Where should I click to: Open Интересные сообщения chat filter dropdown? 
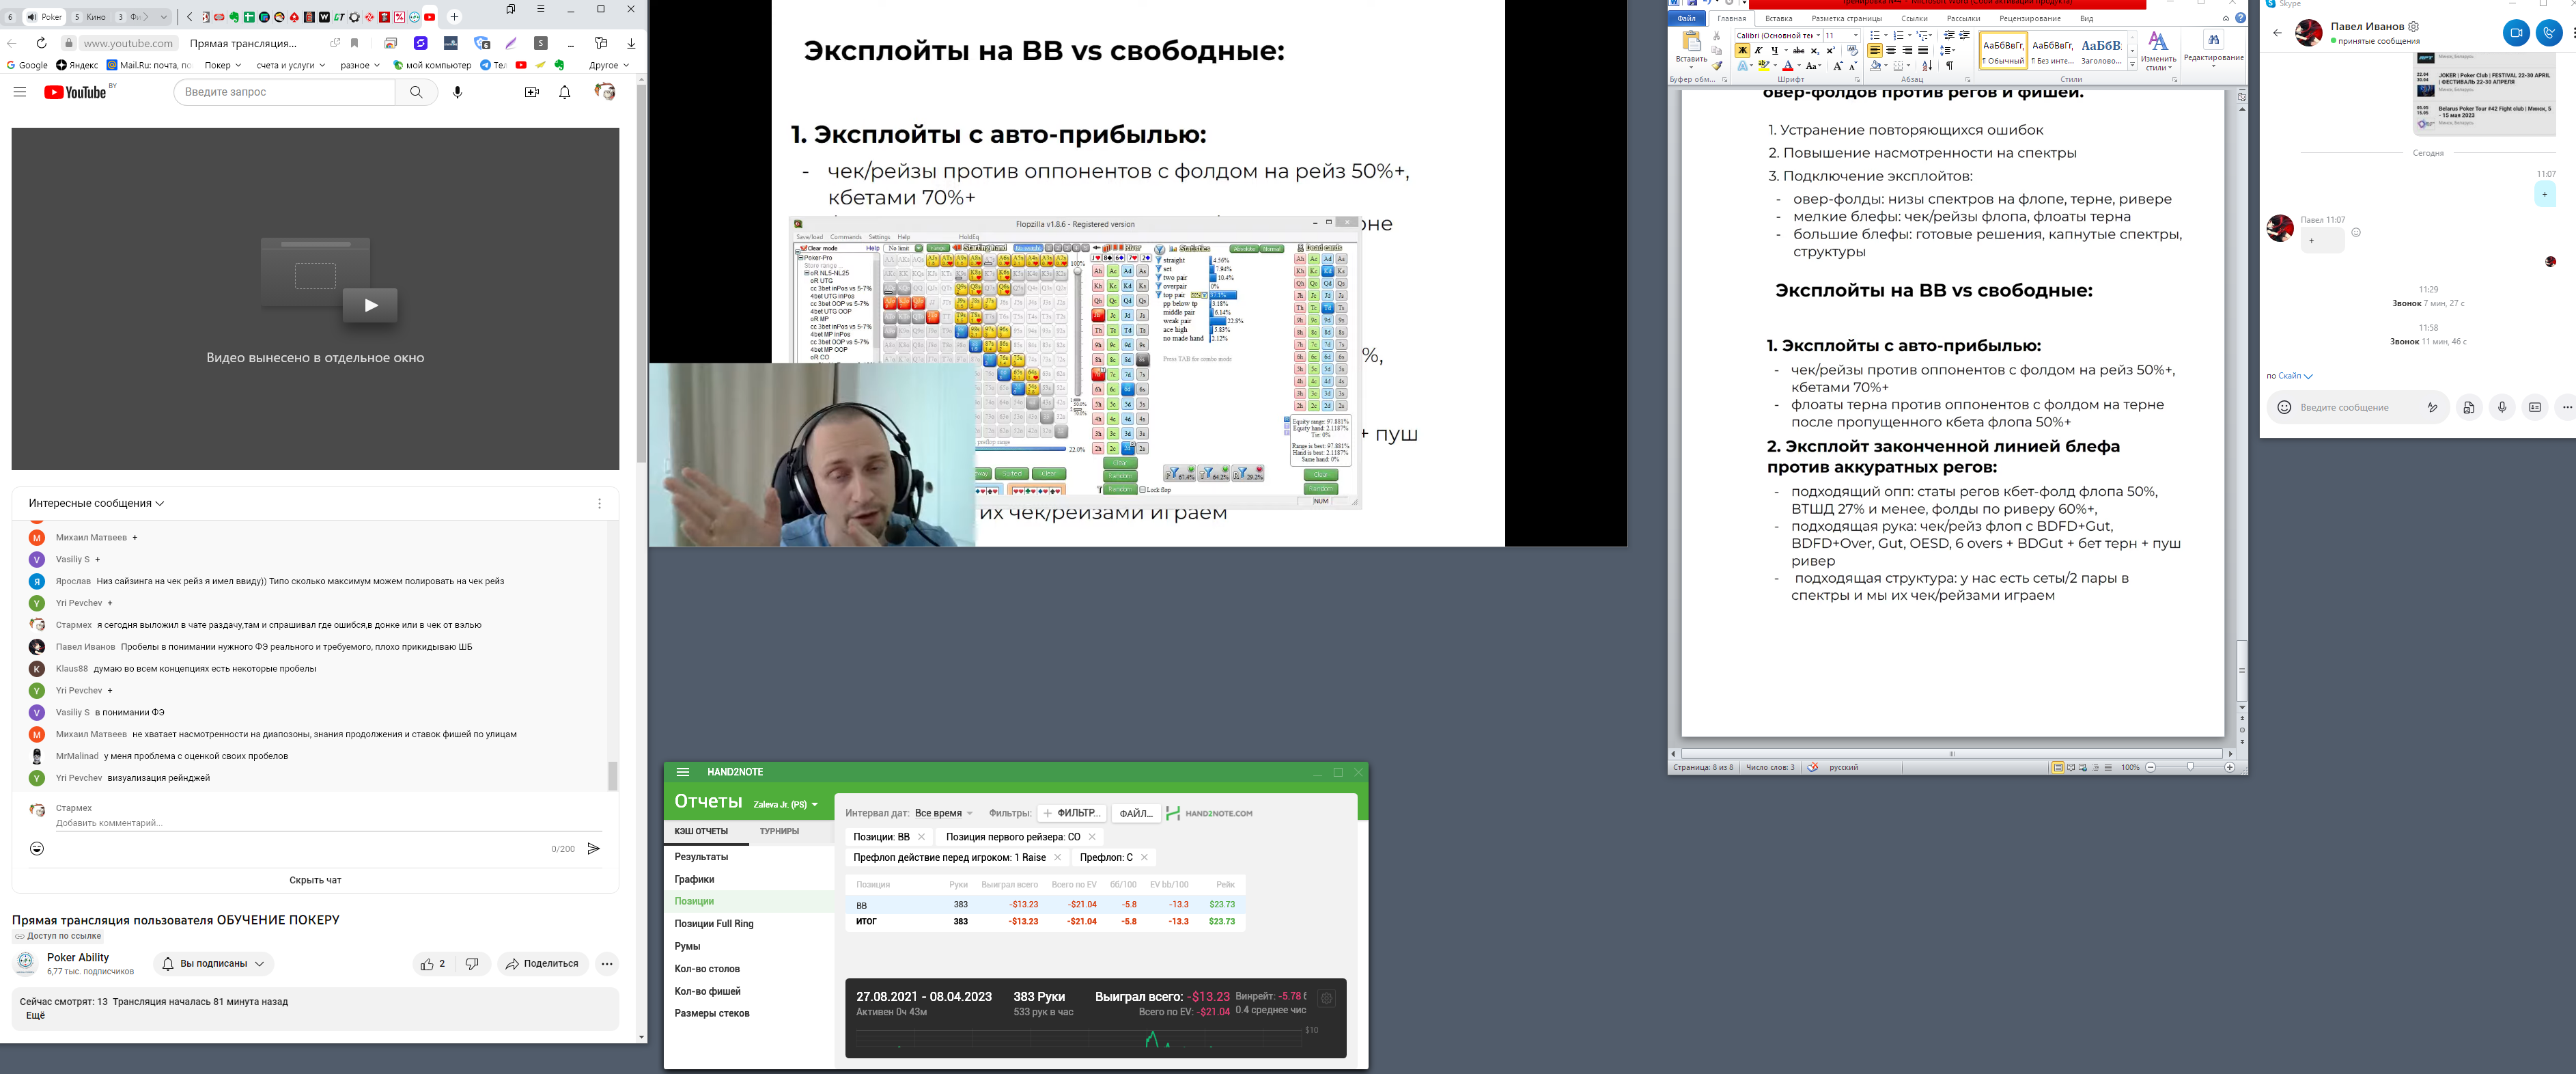pyautogui.click(x=96, y=503)
